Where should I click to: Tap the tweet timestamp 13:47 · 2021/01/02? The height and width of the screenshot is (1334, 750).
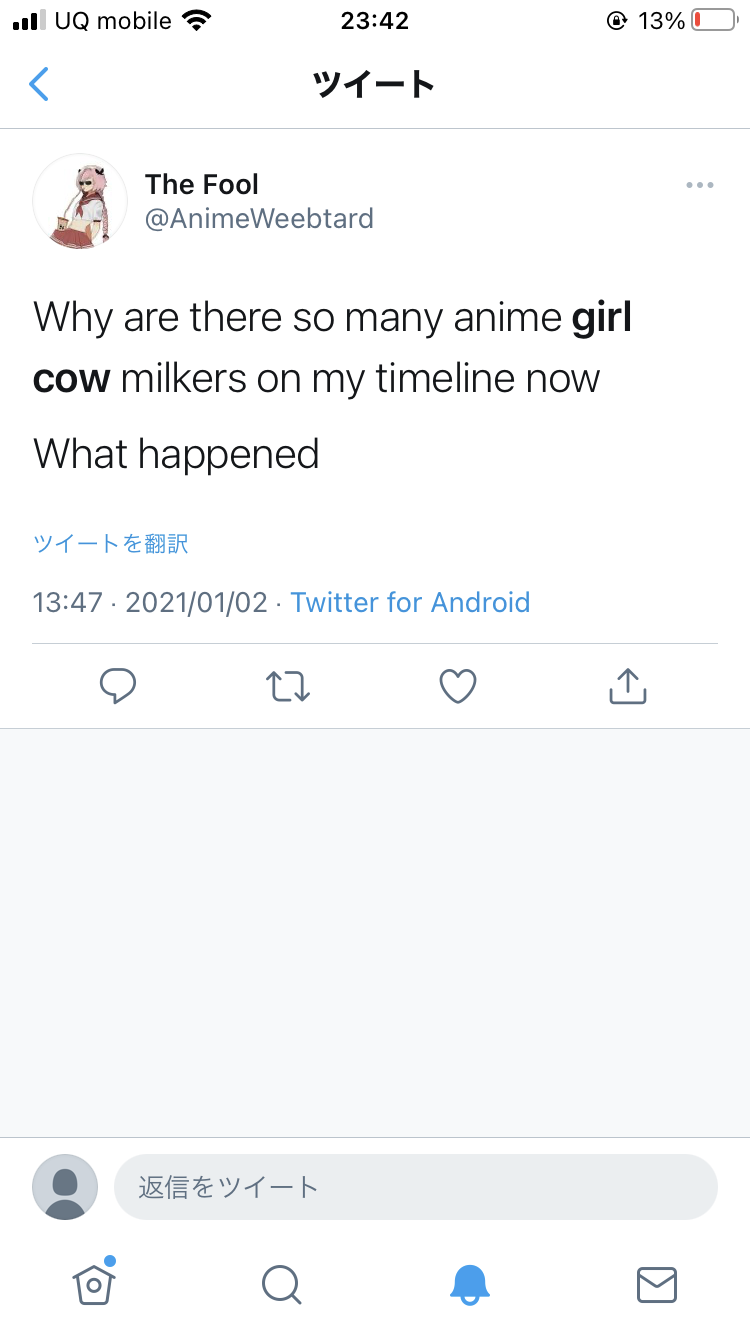150,602
